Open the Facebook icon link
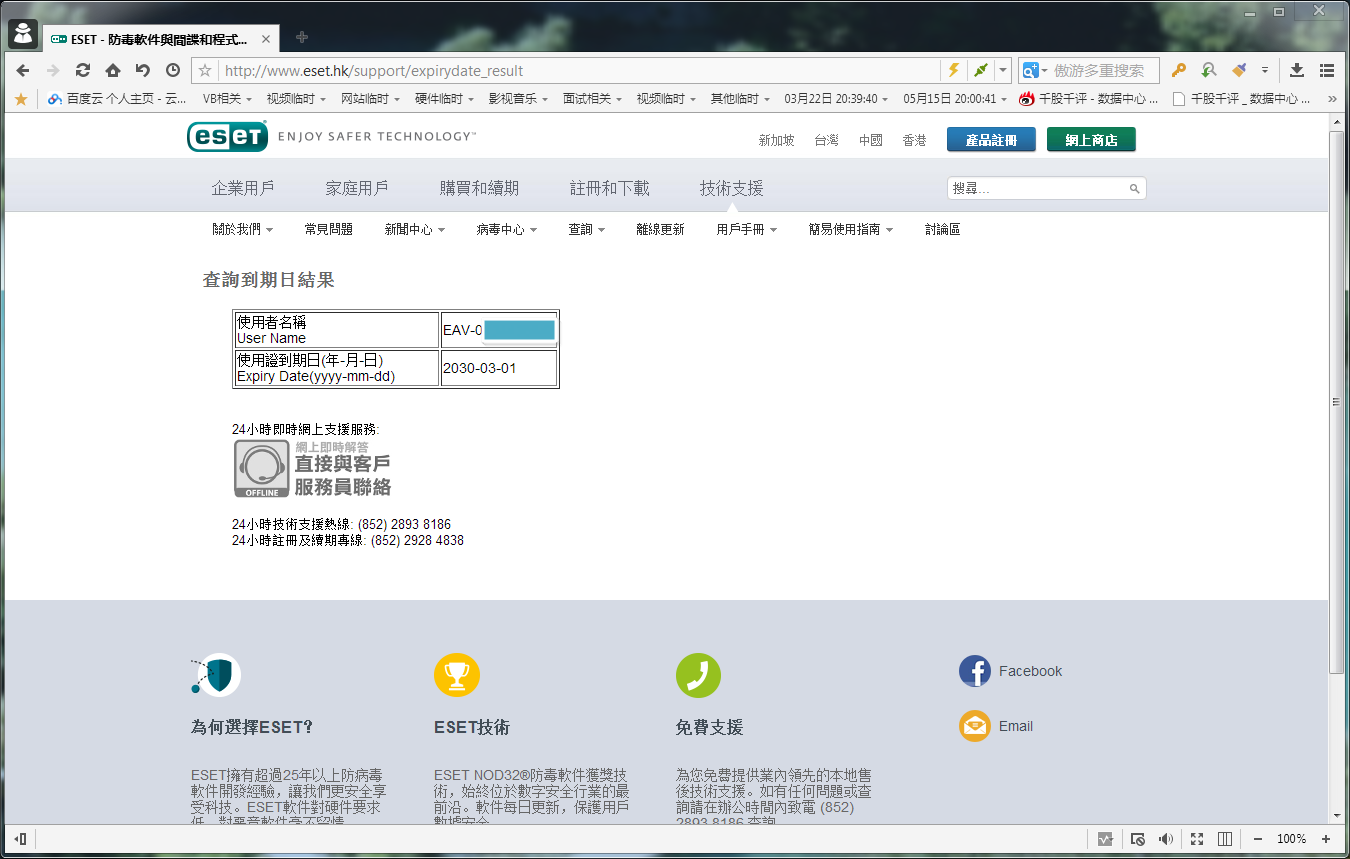This screenshot has height=859, width=1350. point(974,671)
